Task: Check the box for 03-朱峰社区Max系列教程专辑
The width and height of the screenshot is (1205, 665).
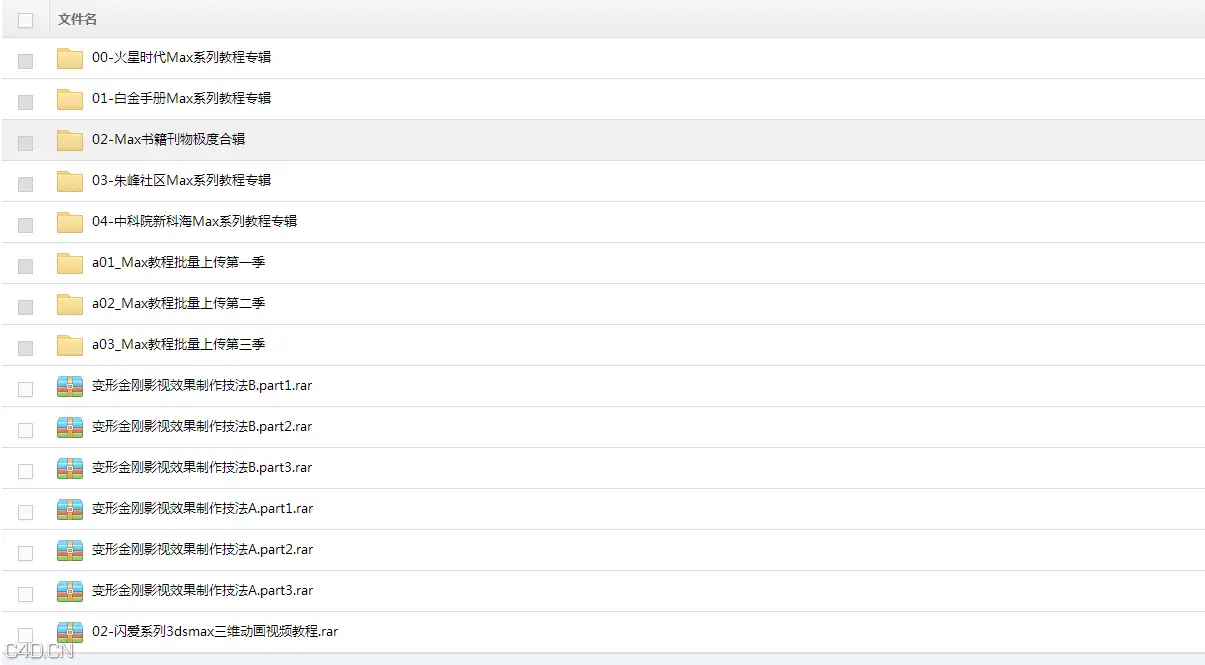Action: pyautogui.click(x=25, y=184)
